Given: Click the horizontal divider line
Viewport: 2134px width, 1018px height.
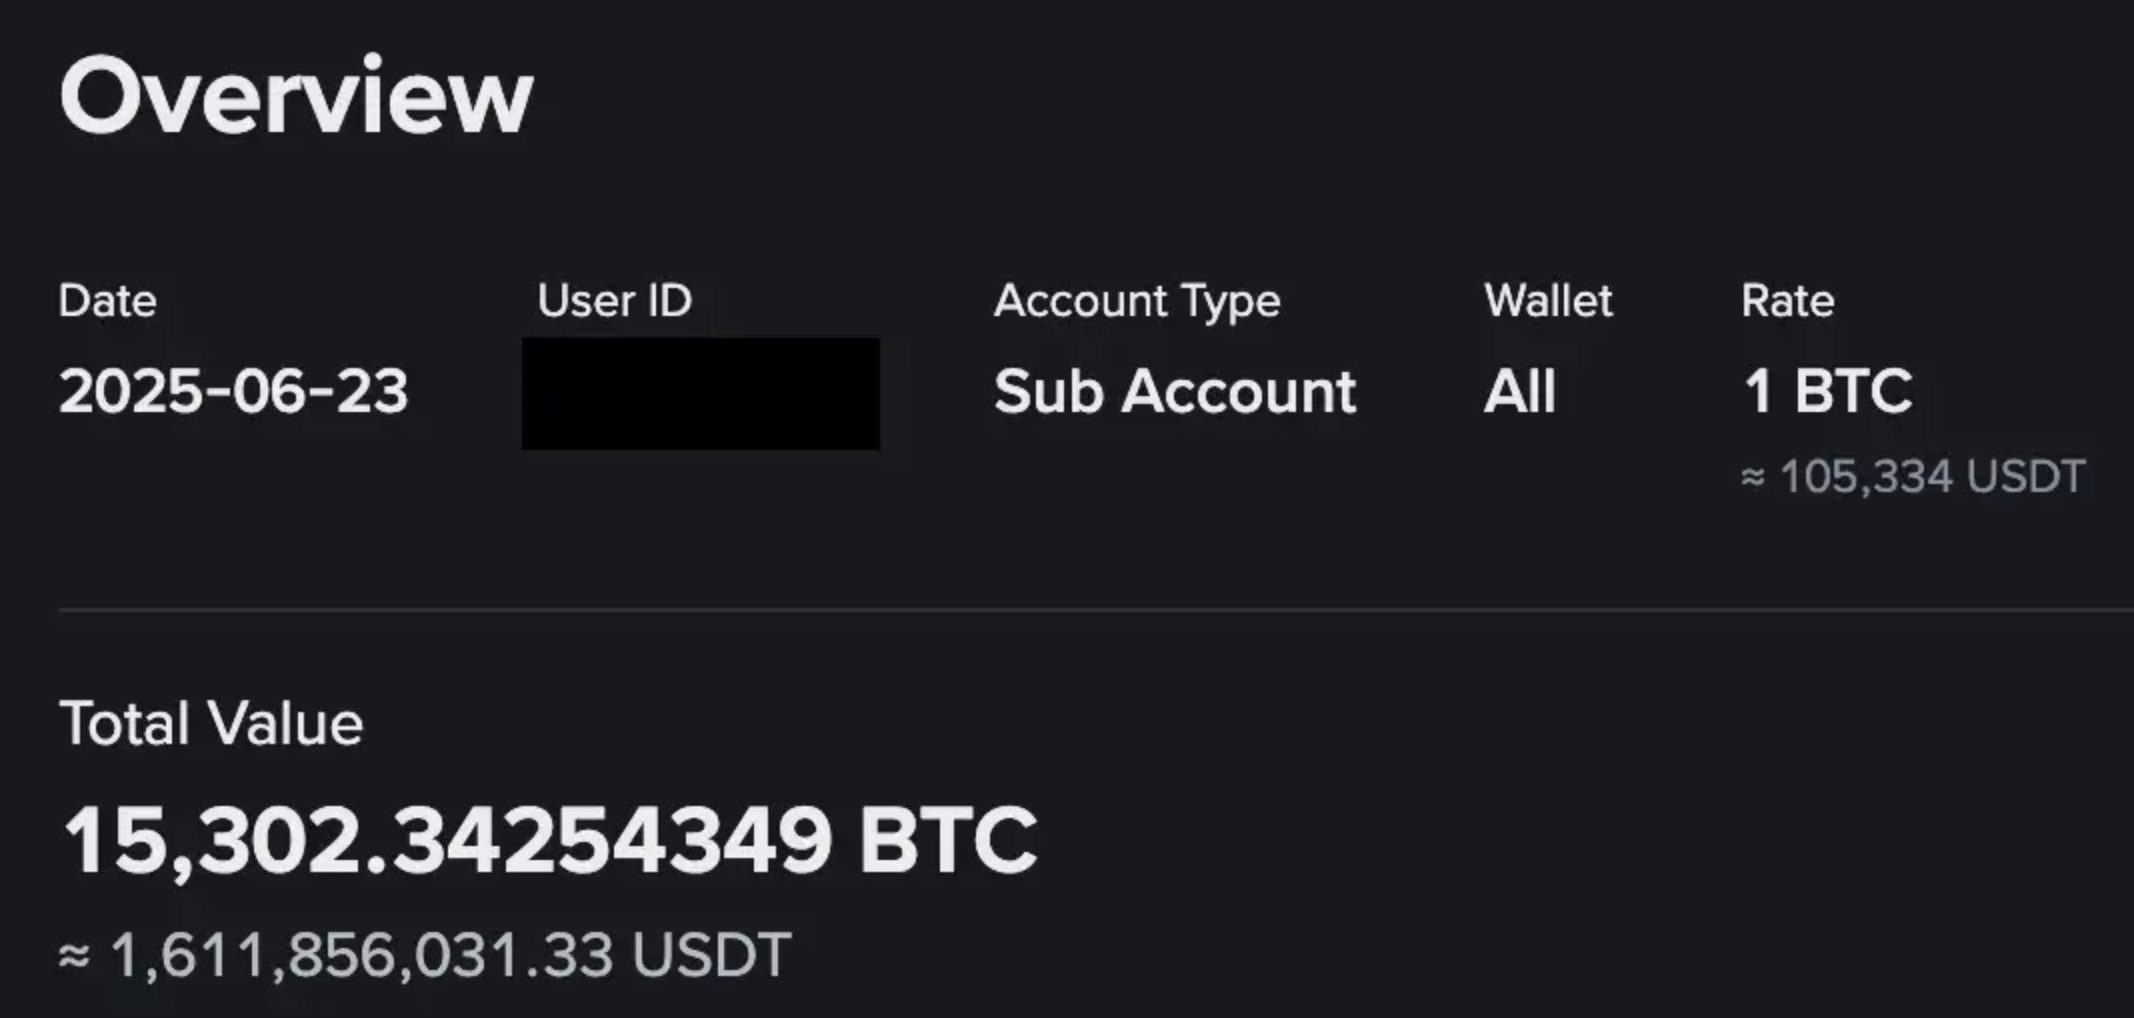Looking at the screenshot, I should coord(1096,608).
